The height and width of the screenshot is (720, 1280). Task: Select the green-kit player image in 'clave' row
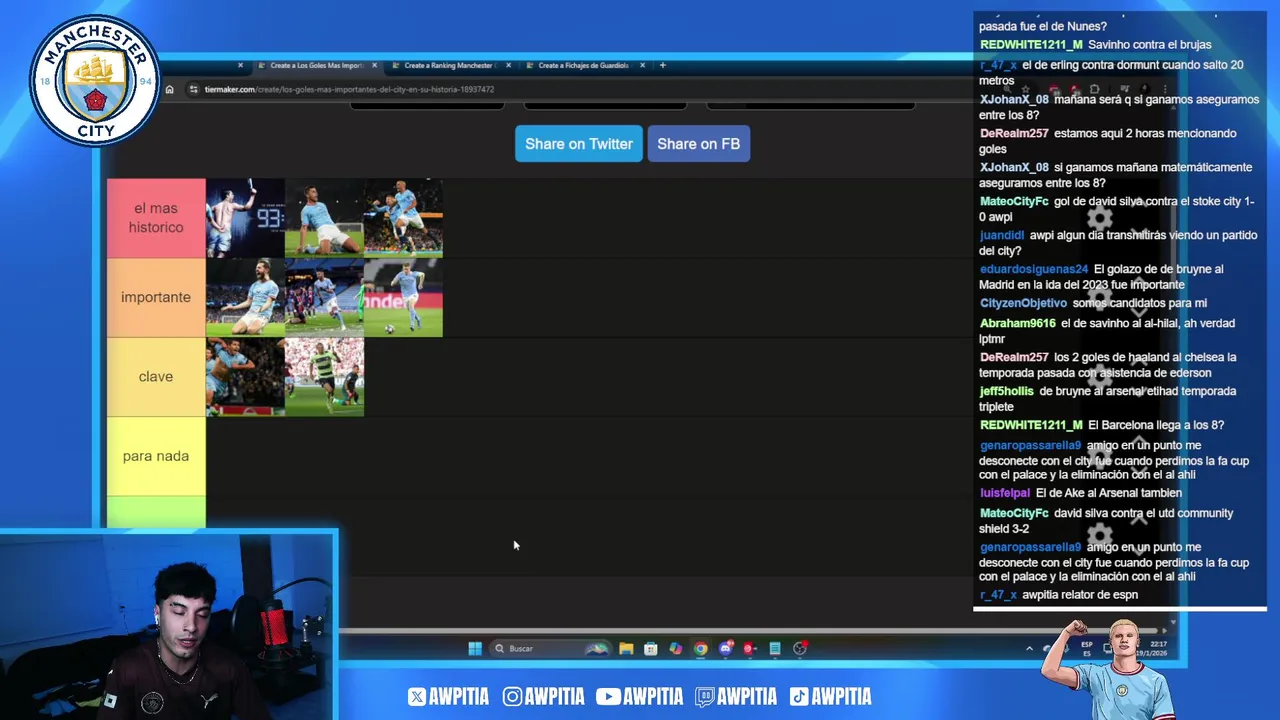point(324,376)
